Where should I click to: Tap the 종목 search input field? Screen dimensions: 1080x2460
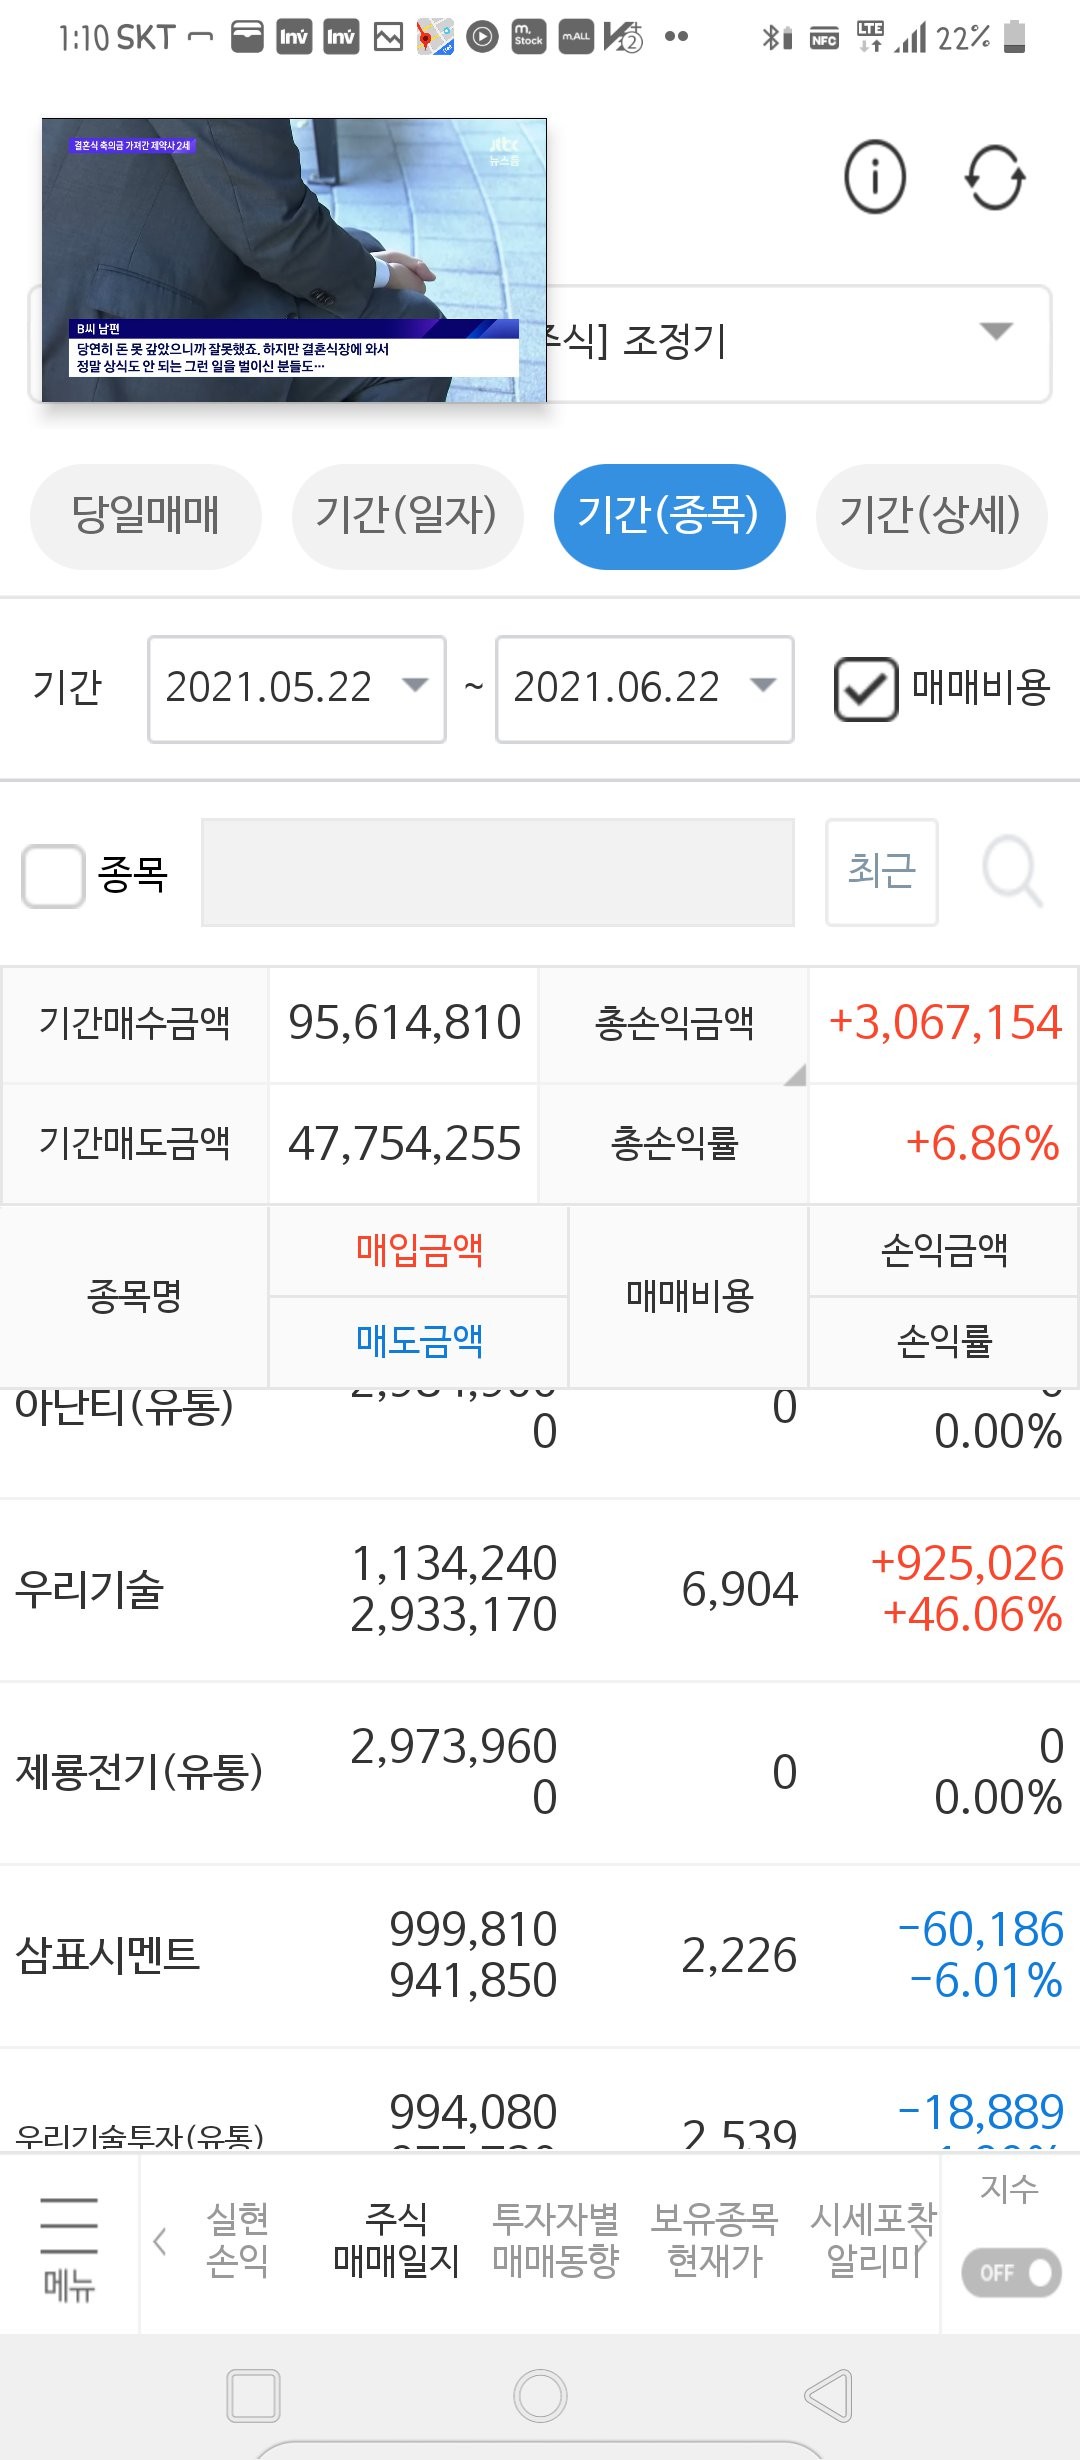point(498,872)
